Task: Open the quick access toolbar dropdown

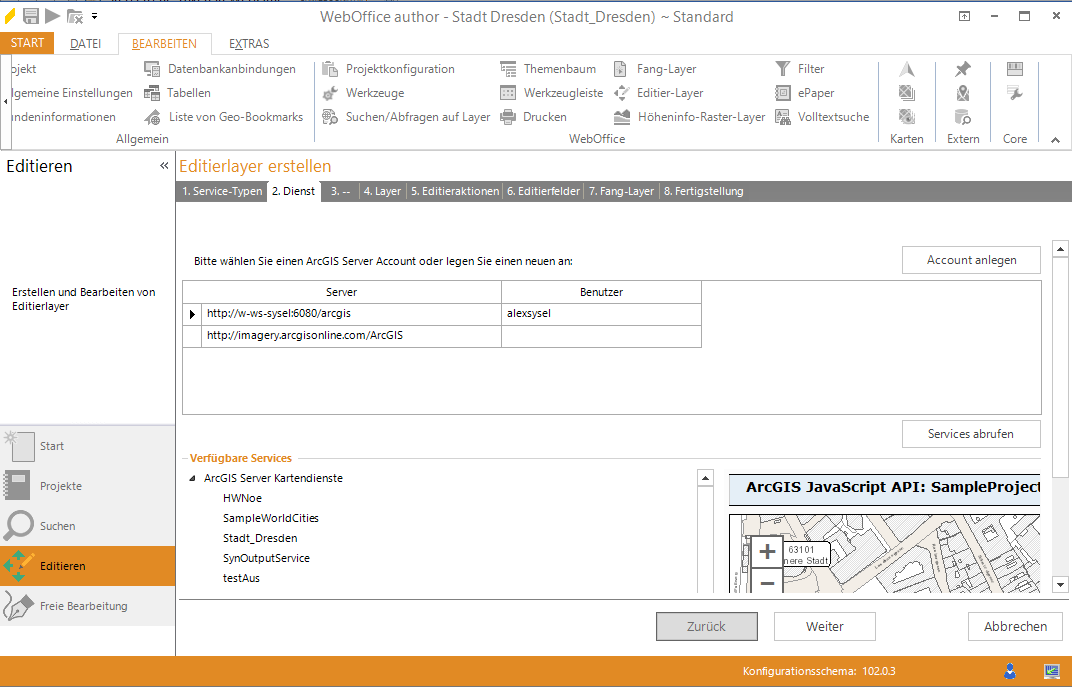Action: point(94,16)
